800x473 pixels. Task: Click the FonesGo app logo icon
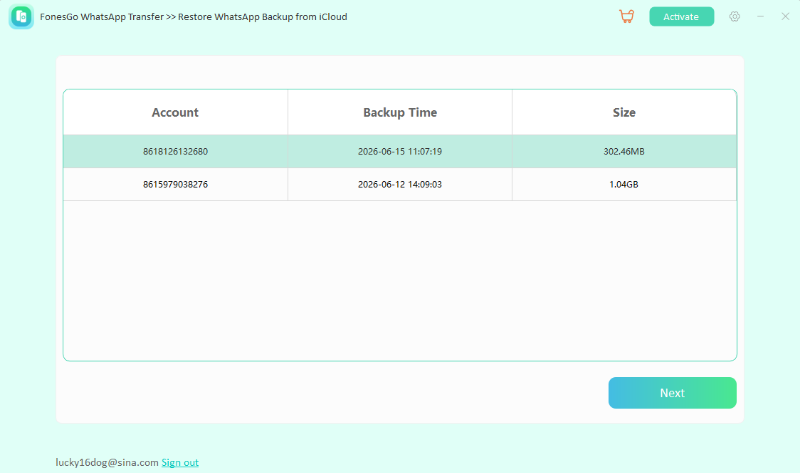pyautogui.click(x=21, y=16)
